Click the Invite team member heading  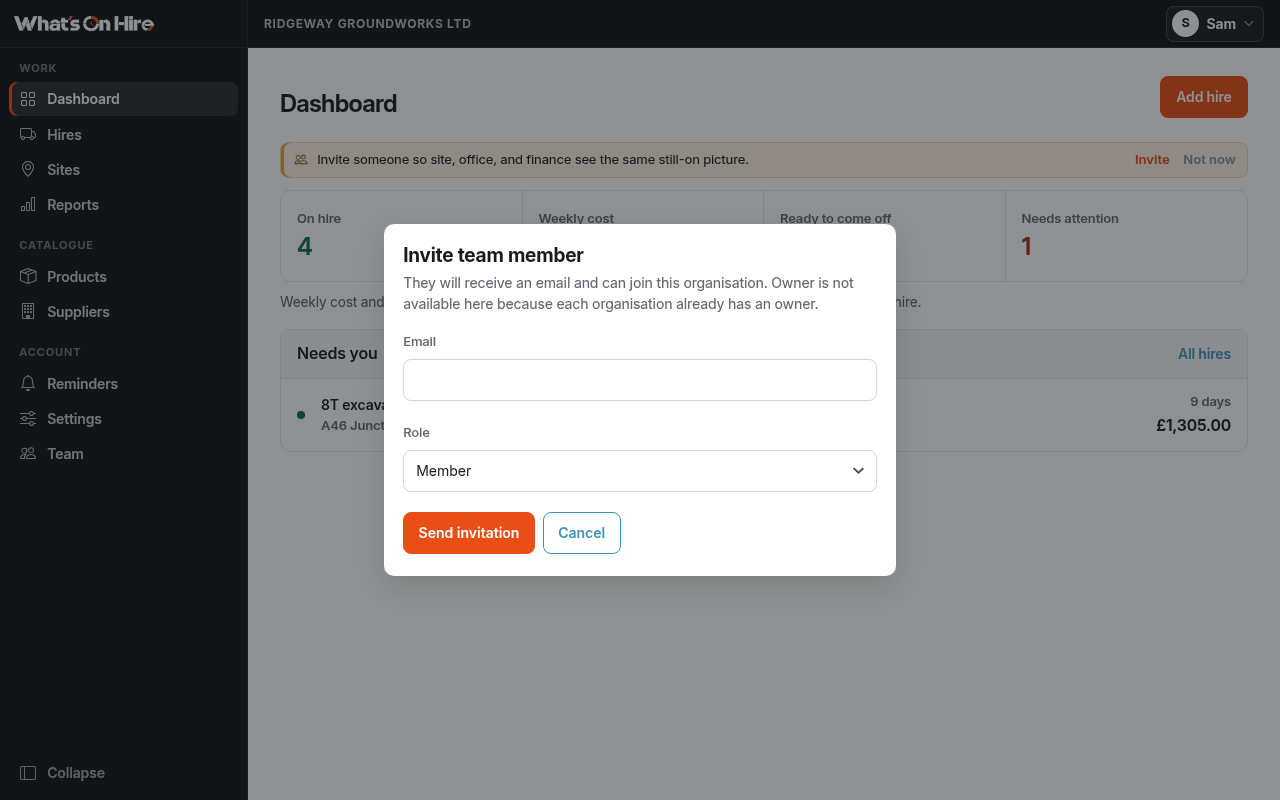pos(493,254)
